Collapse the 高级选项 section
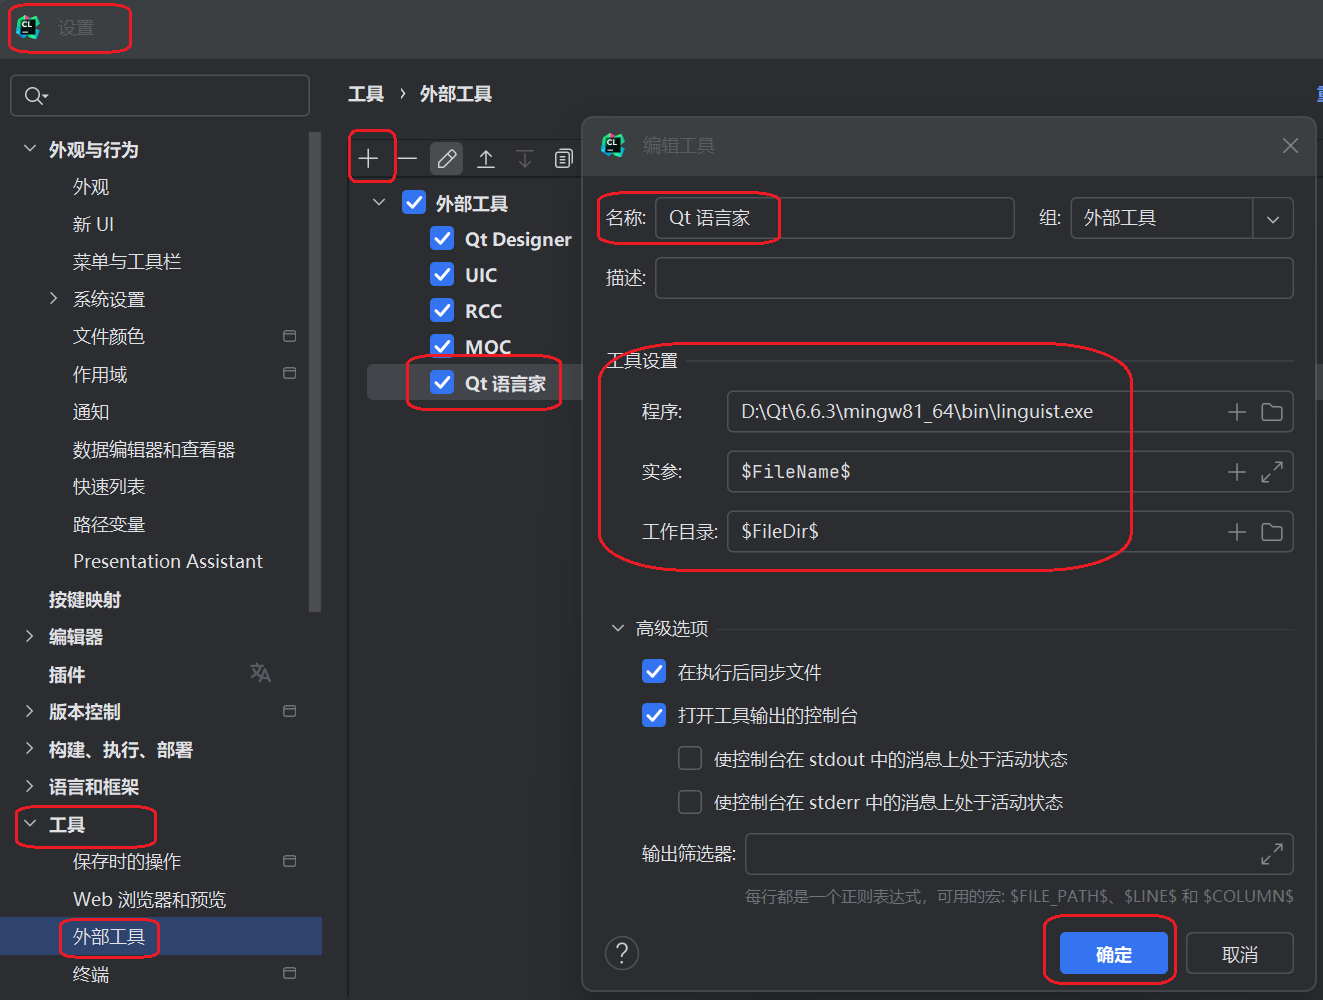 coord(617,628)
